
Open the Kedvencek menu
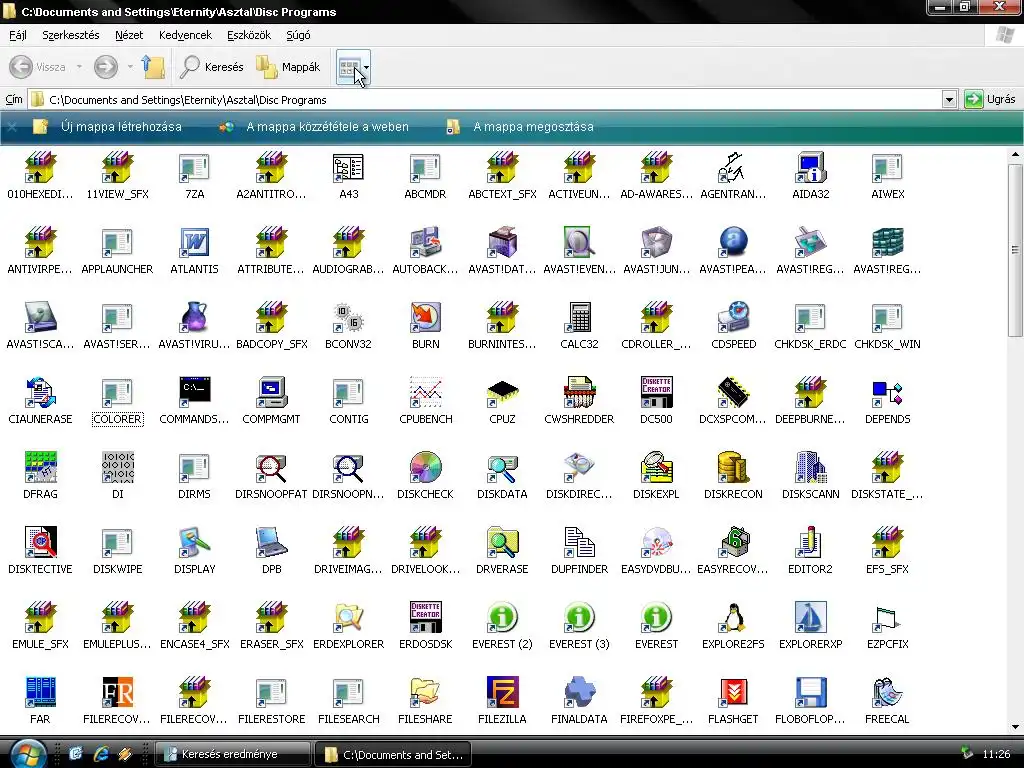point(185,35)
